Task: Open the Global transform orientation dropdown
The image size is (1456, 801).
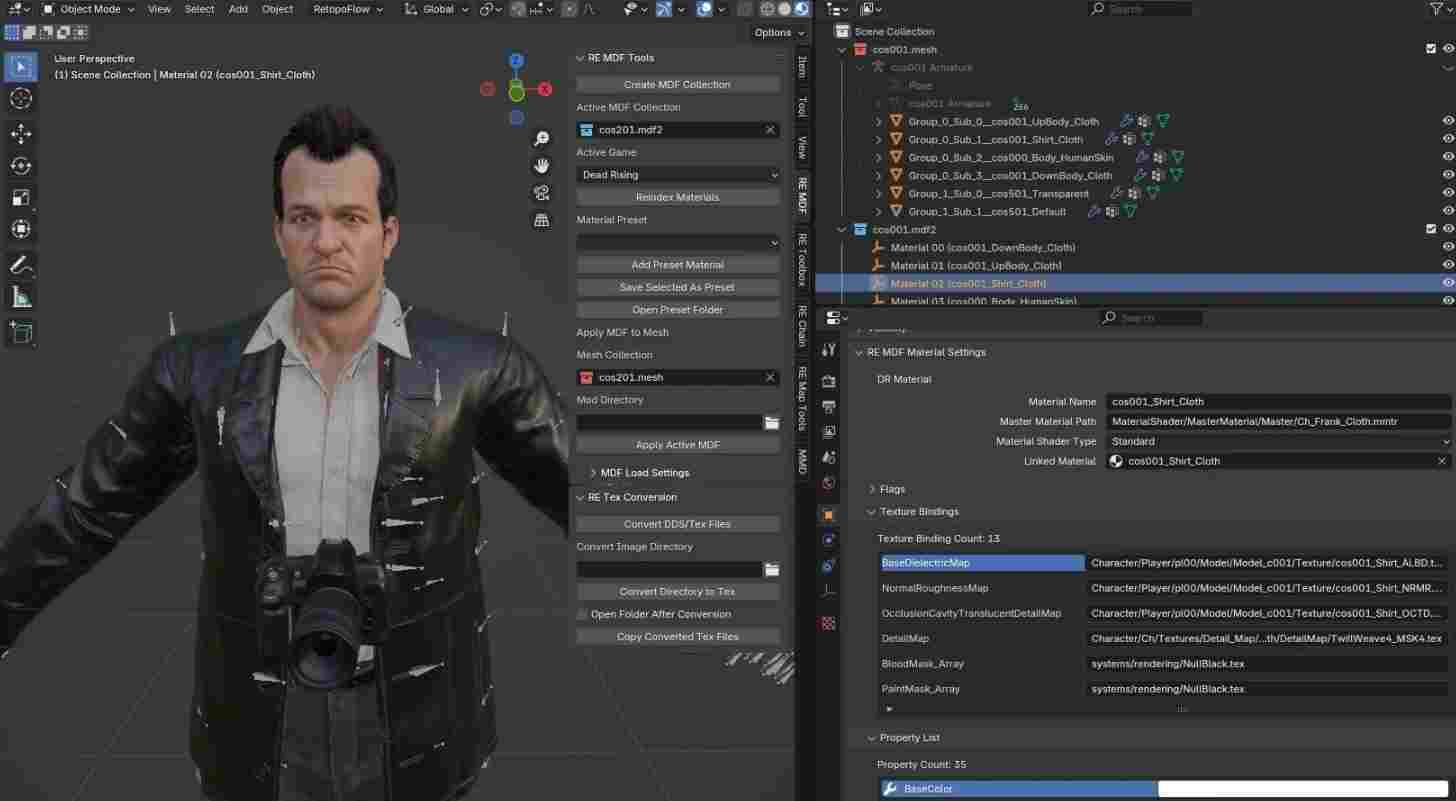Action: point(436,9)
